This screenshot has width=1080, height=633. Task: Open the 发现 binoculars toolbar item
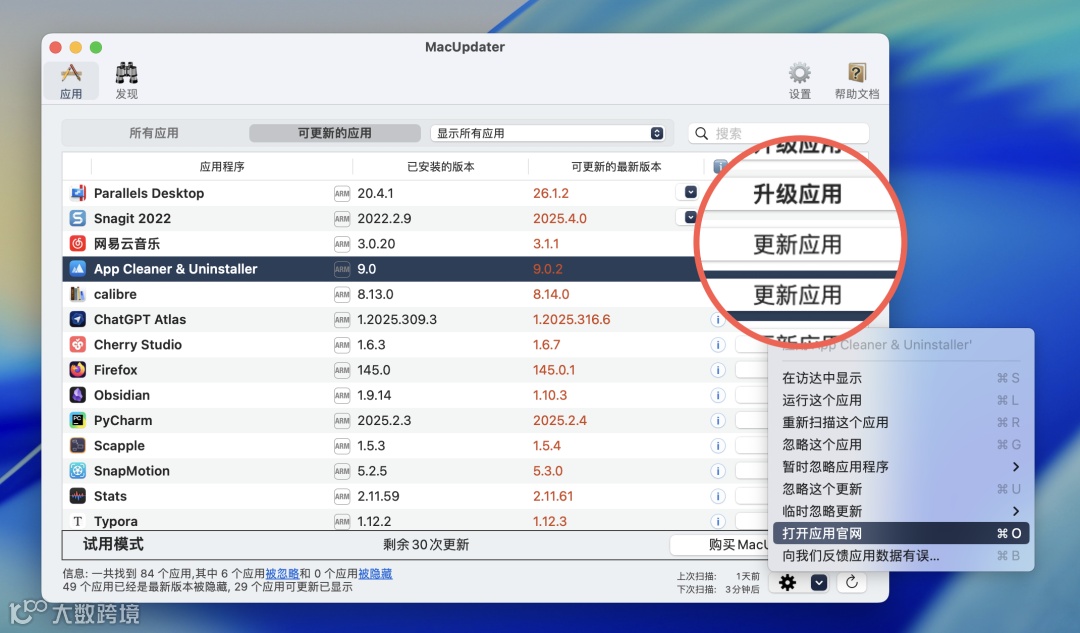[x=126, y=81]
